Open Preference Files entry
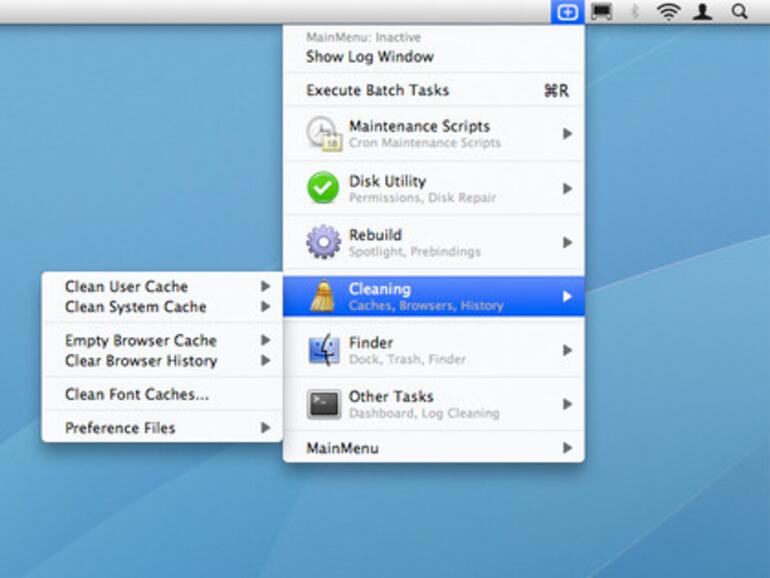This screenshot has height=578, width=770. pos(120,428)
